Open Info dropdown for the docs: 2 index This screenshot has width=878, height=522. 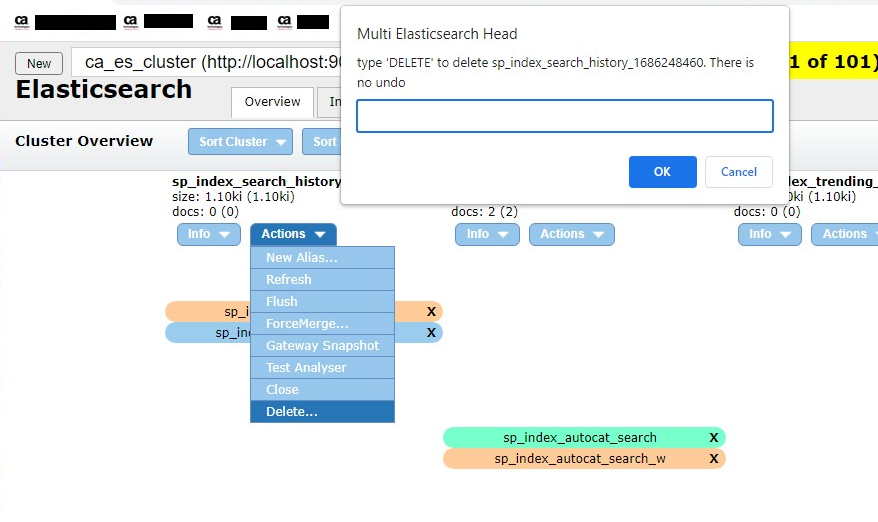[x=487, y=234]
